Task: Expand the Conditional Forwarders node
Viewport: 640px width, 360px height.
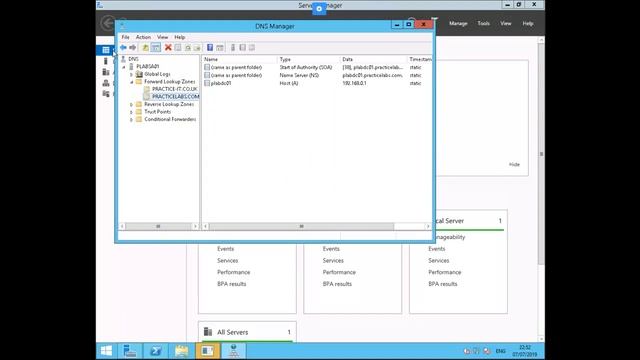Action: (131, 120)
